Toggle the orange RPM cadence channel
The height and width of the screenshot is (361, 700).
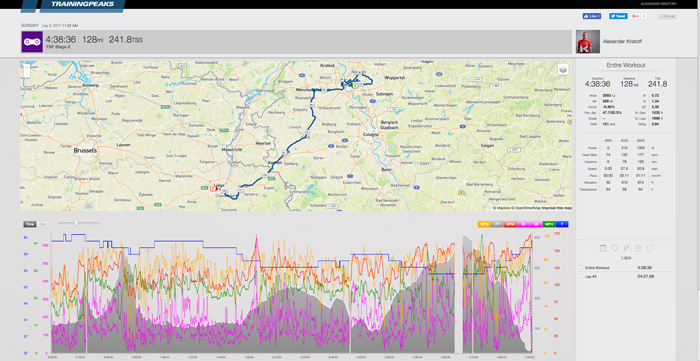[x=484, y=224]
